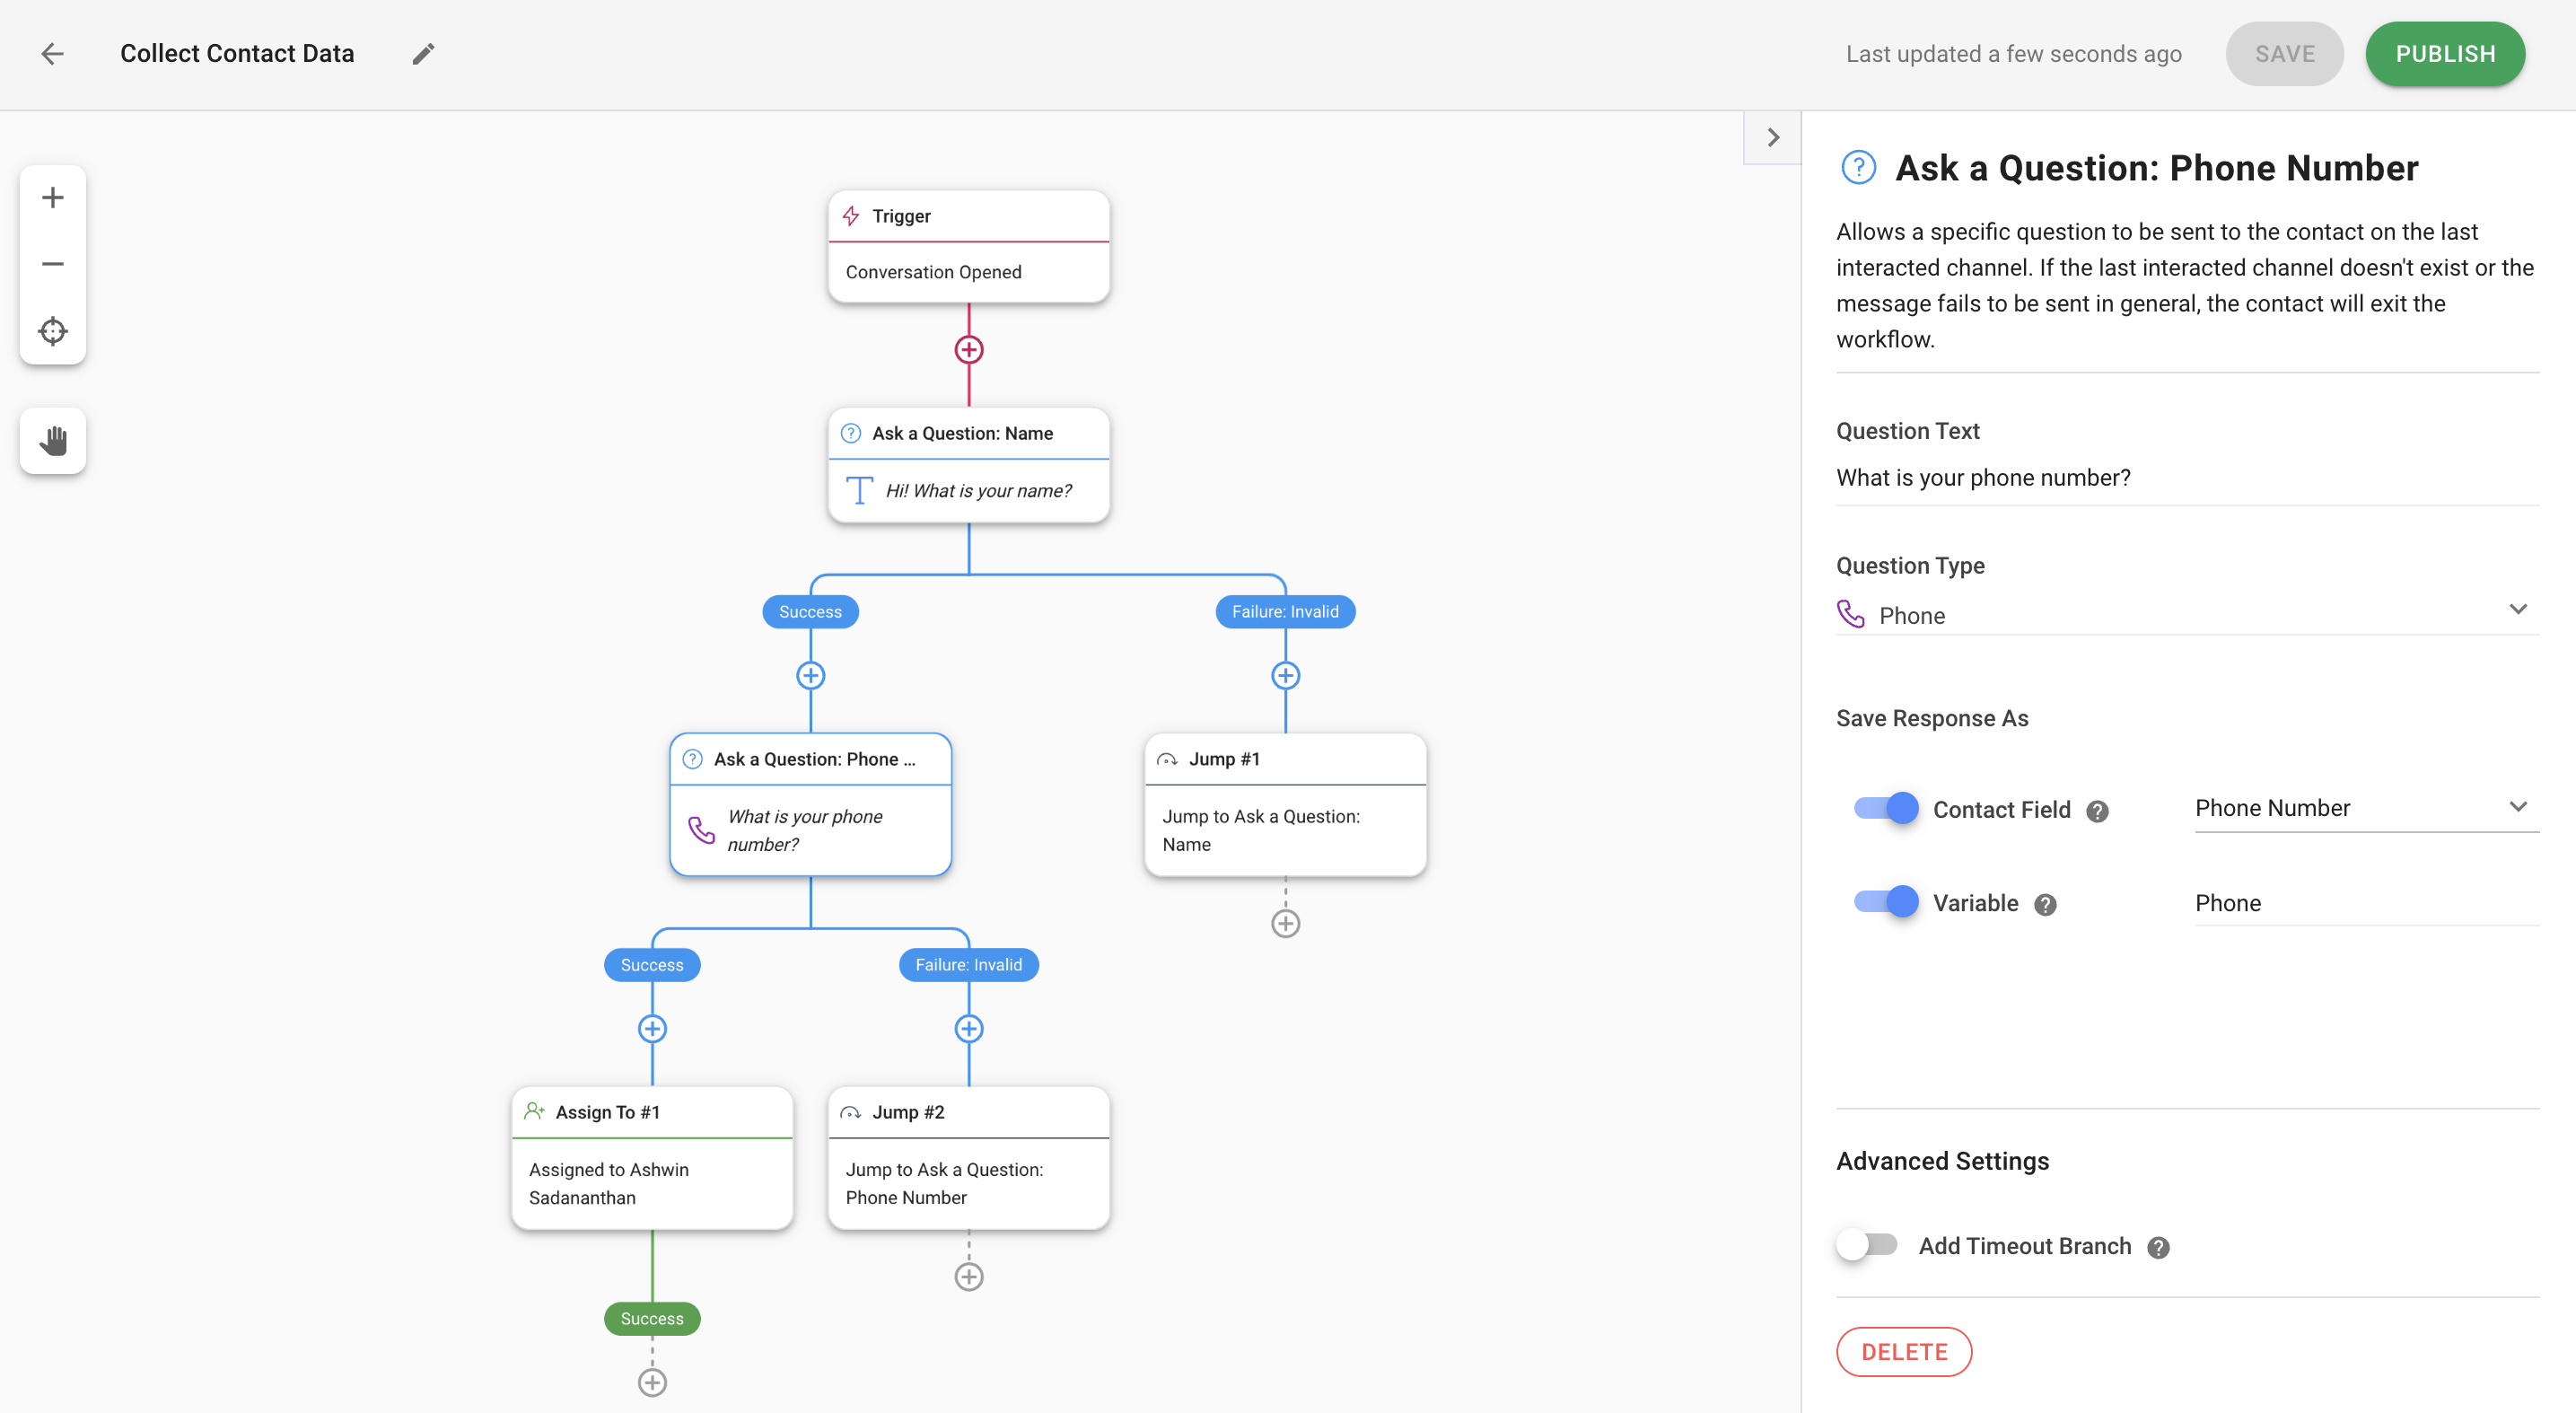The image size is (2576, 1413).
Task: Toggle the Variable save response switch
Action: pyautogui.click(x=1886, y=903)
